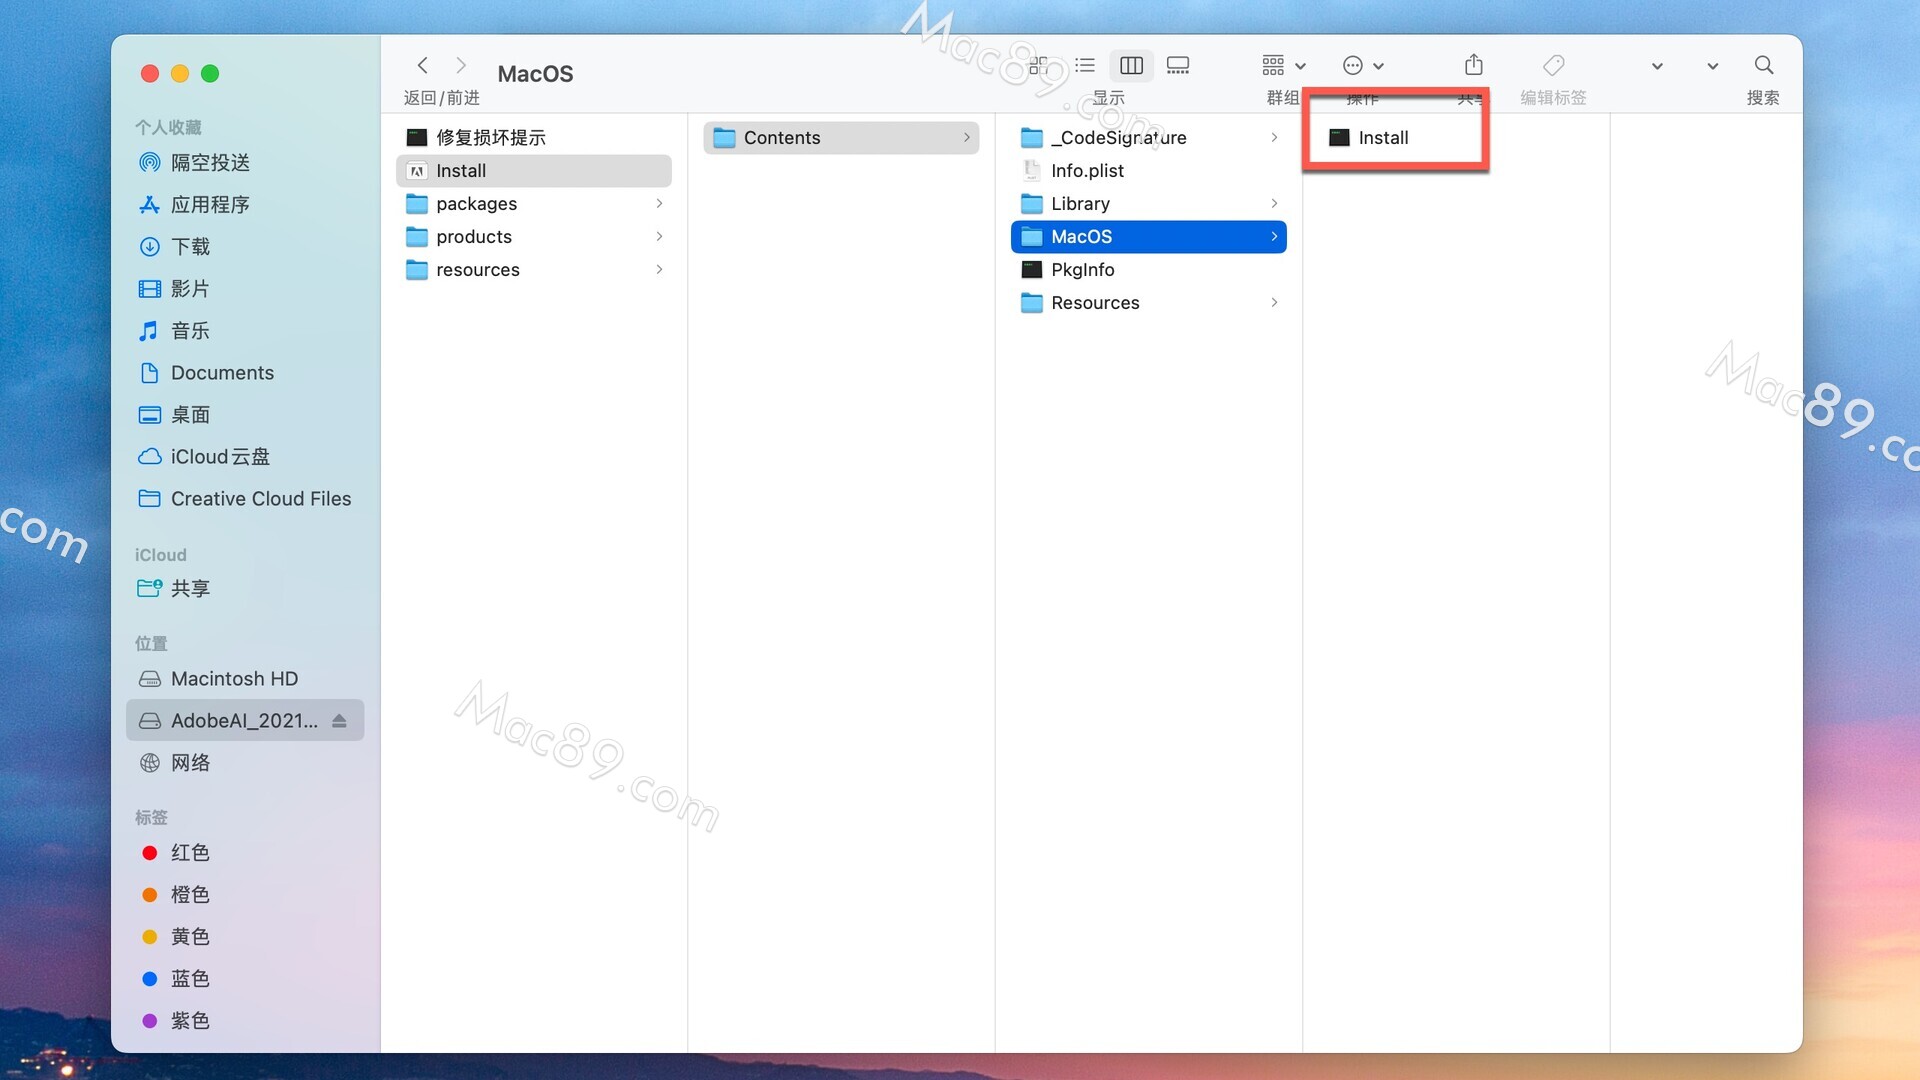Open Applications in the sidebar
Screen dimensions: 1920x1080
click(210, 205)
